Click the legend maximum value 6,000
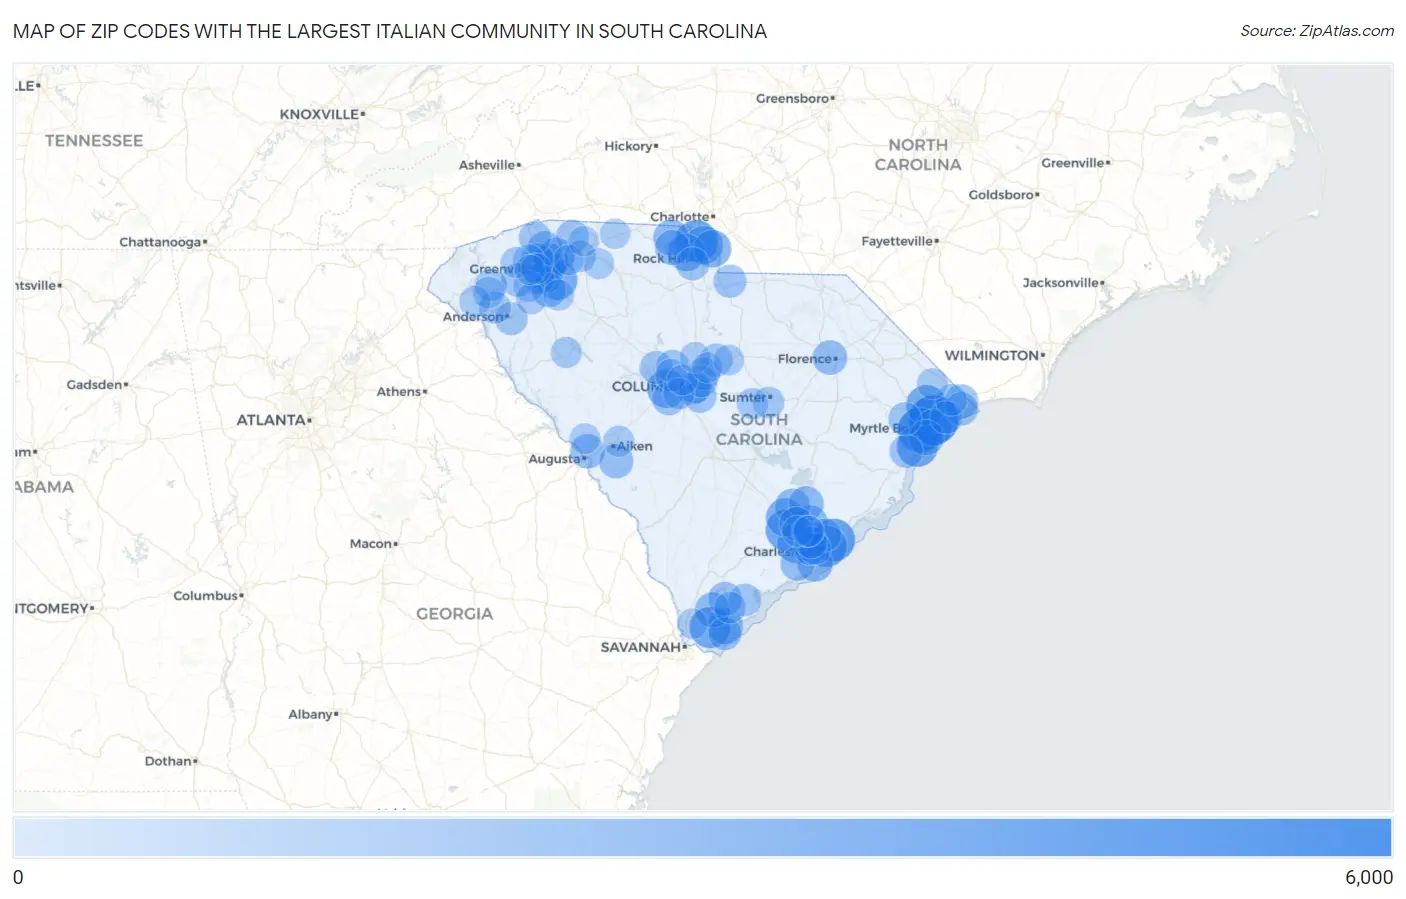This screenshot has width=1406, height=899. pyautogui.click(x=1368, y=877)
